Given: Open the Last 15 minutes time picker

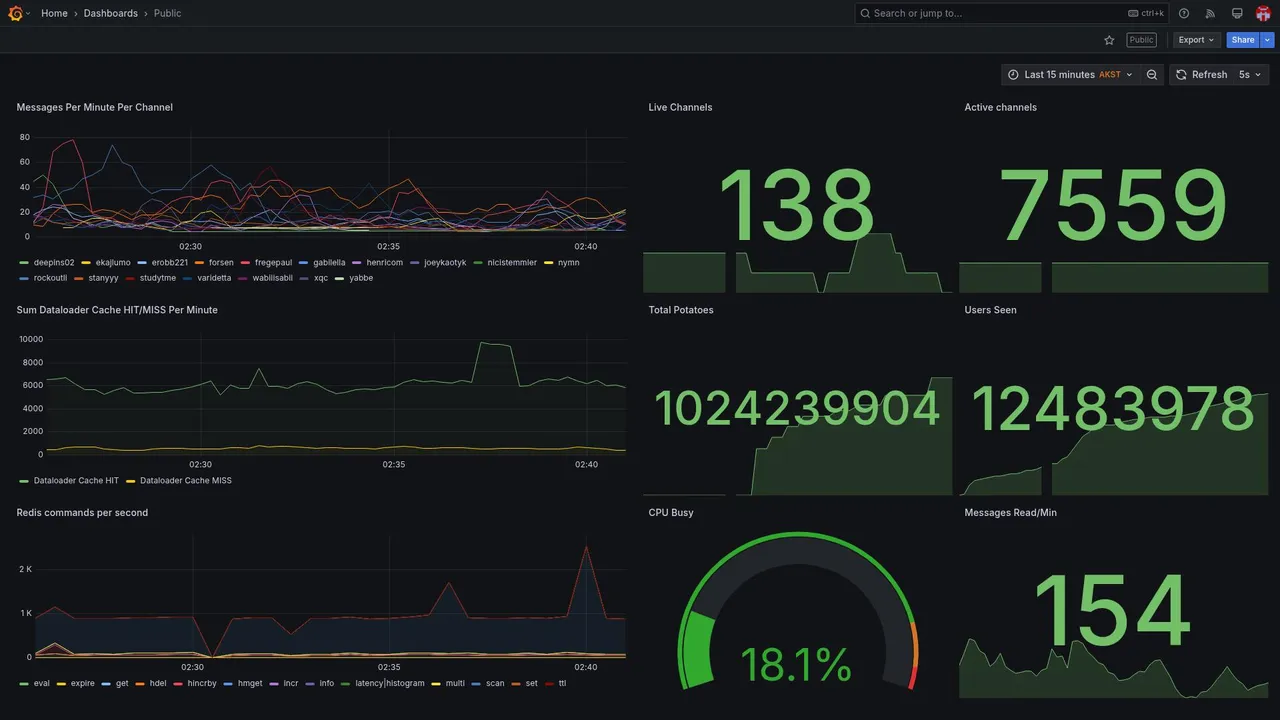Looking at the screenshot, I should coord(1070,75).
